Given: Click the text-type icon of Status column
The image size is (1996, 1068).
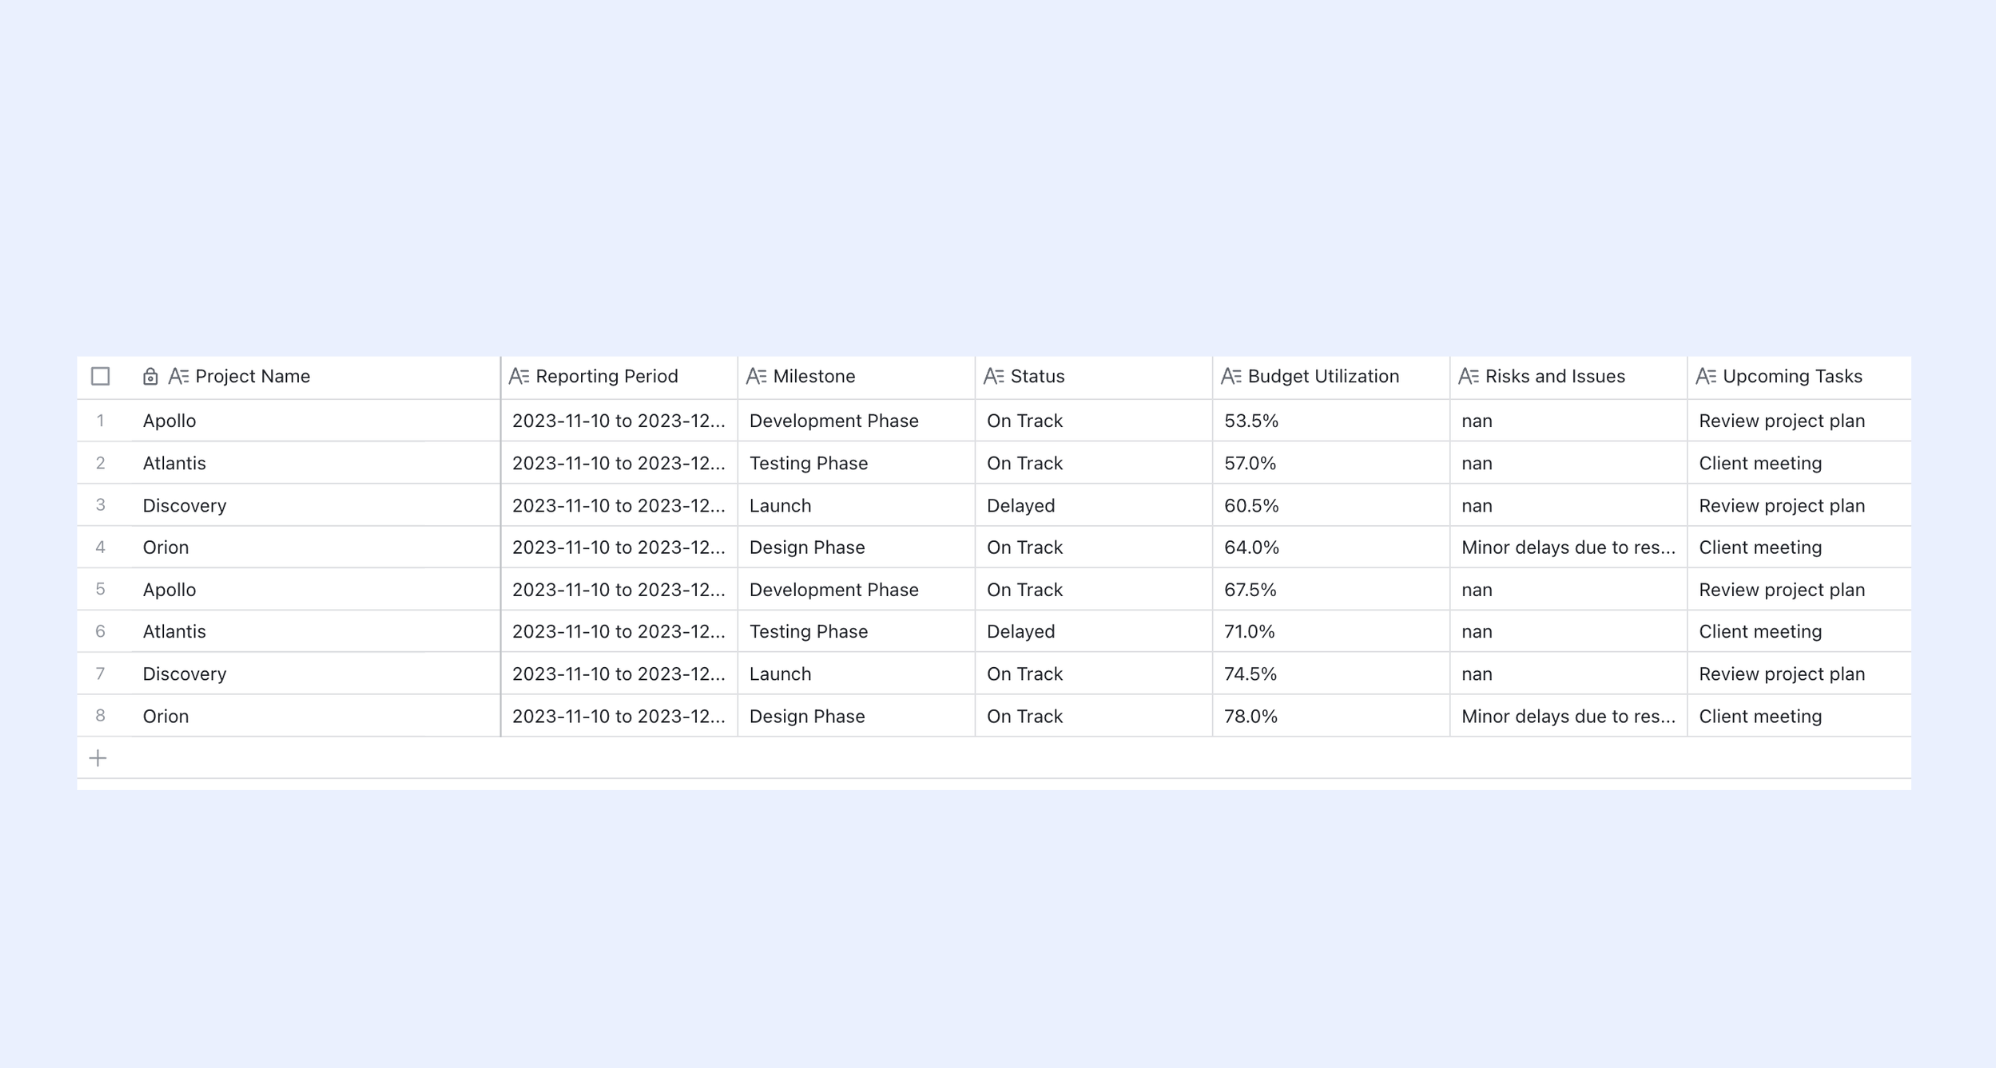Looking at the screenshot, I should [x=994, y=377].
